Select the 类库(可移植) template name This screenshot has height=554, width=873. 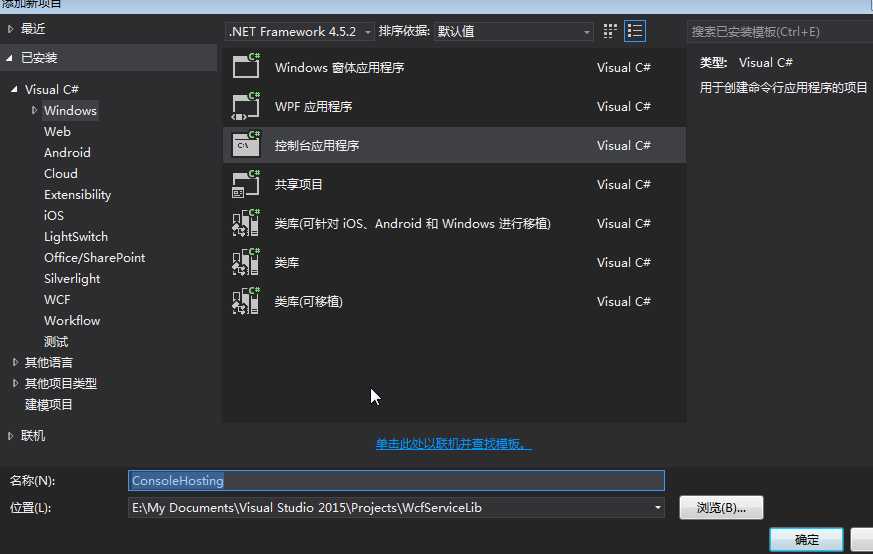pyautogui.click(x=308, y=301)
